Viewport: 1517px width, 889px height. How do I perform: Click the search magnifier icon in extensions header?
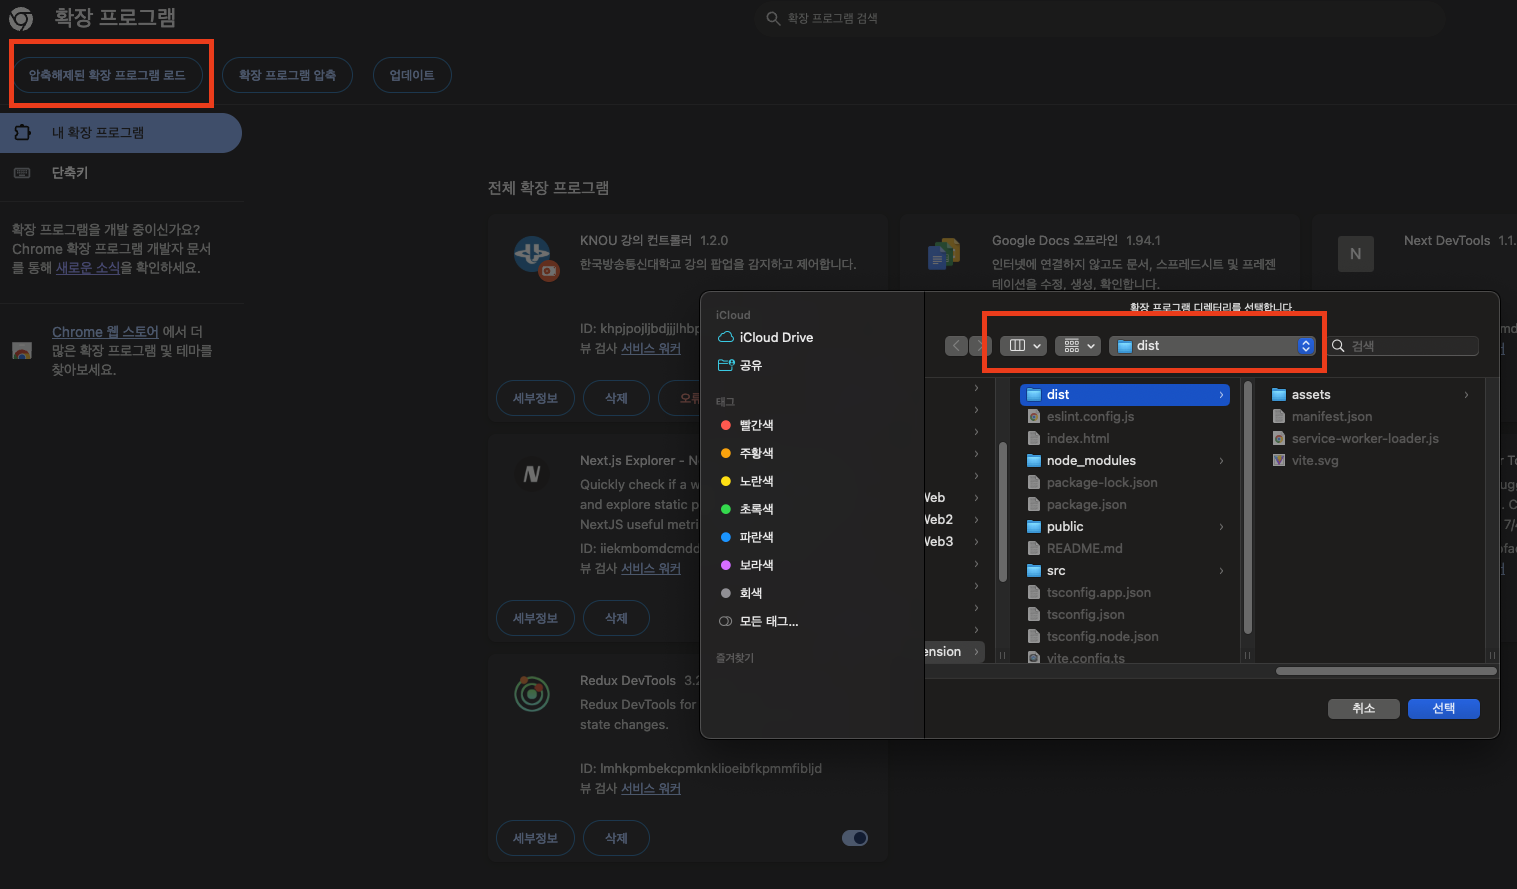773,18
